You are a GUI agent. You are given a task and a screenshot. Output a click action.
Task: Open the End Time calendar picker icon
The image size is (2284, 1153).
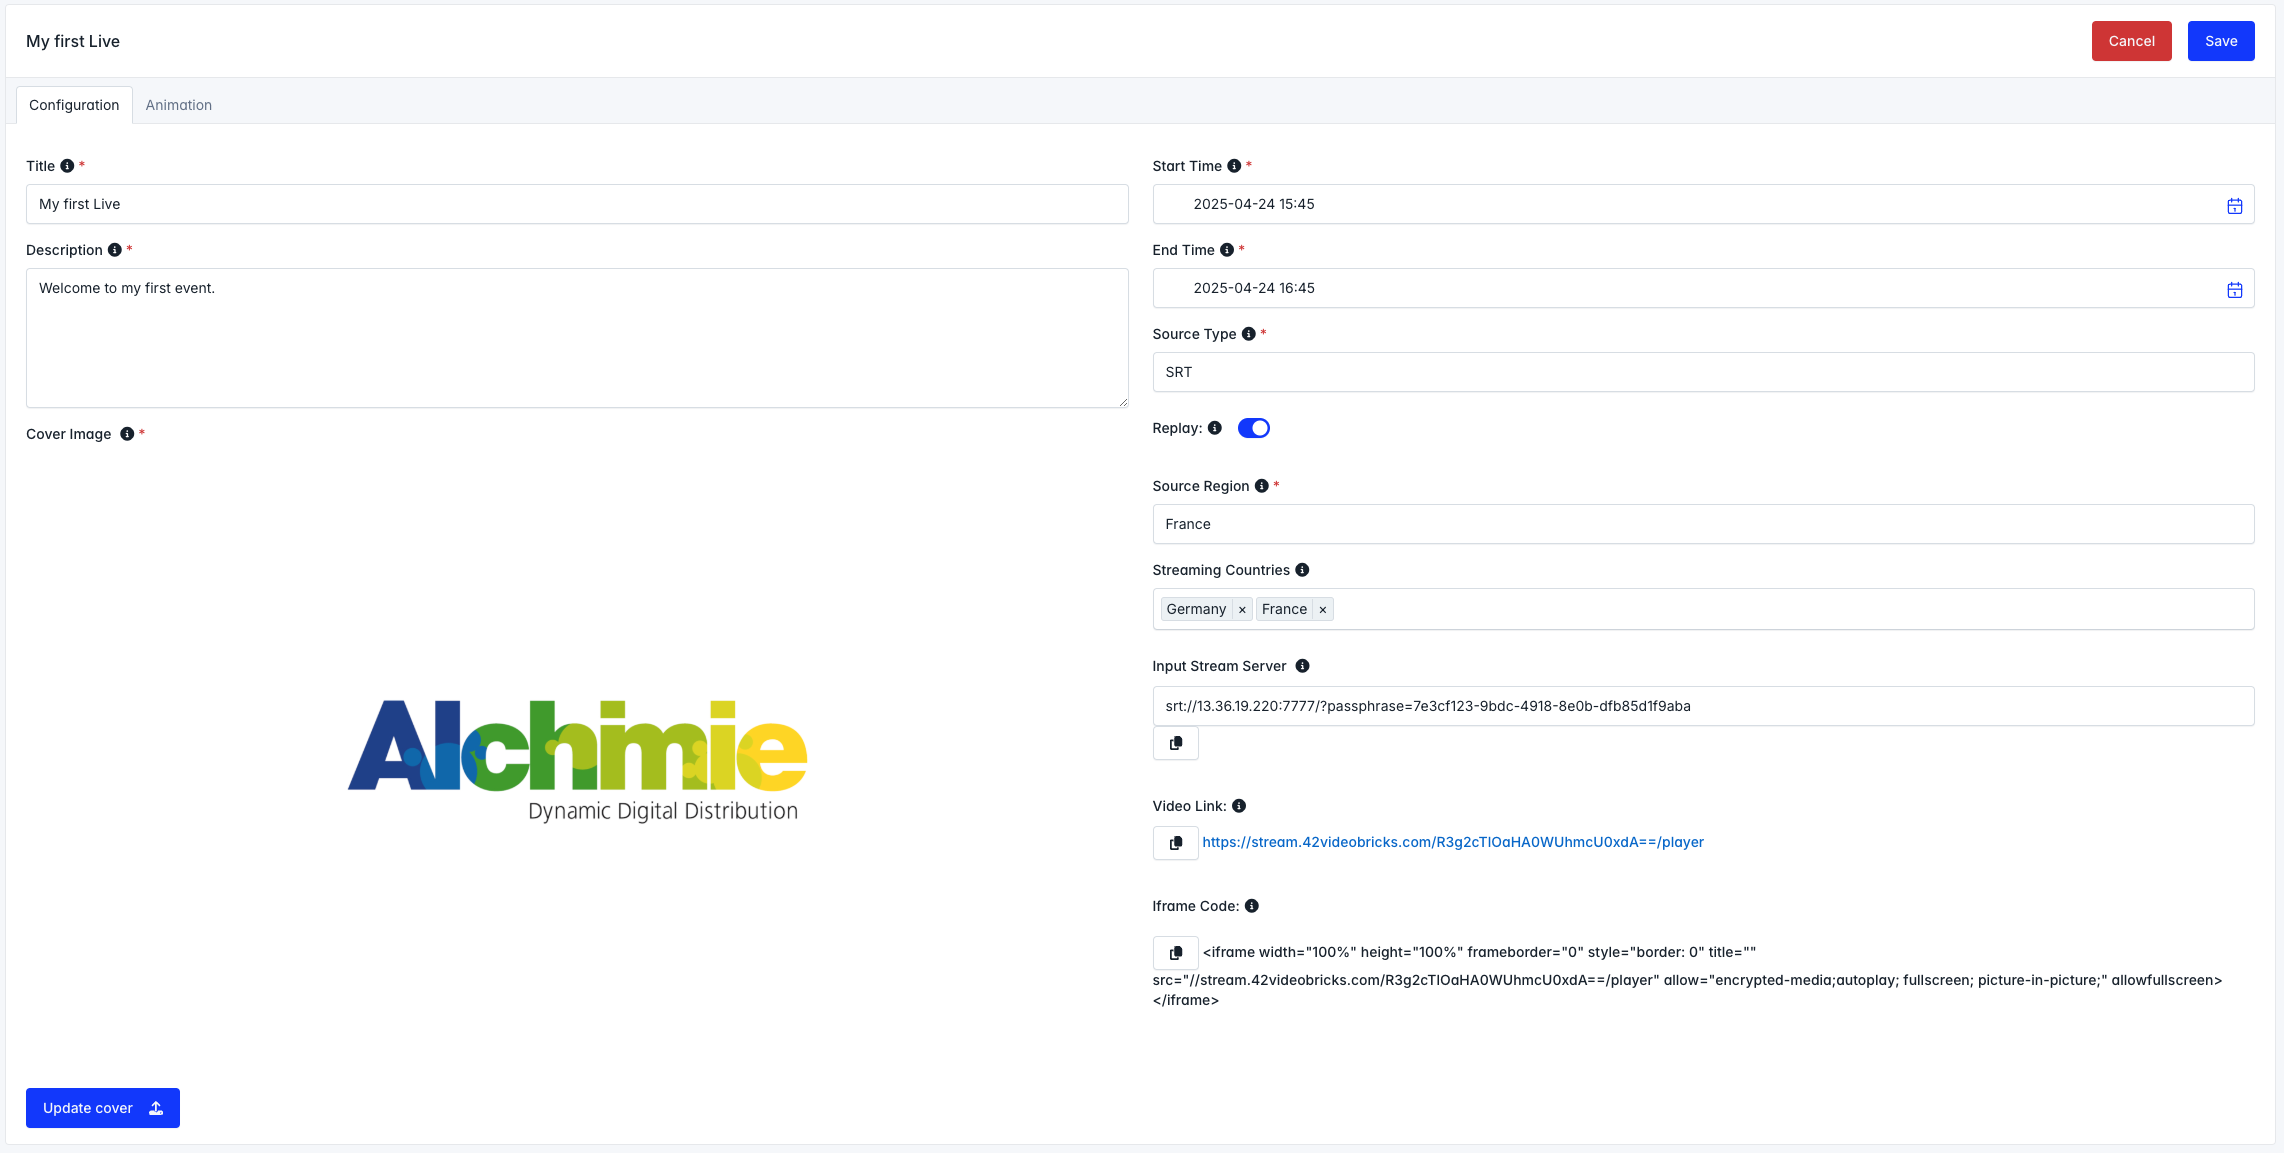pyautogui.click(x=2234, y=290)
